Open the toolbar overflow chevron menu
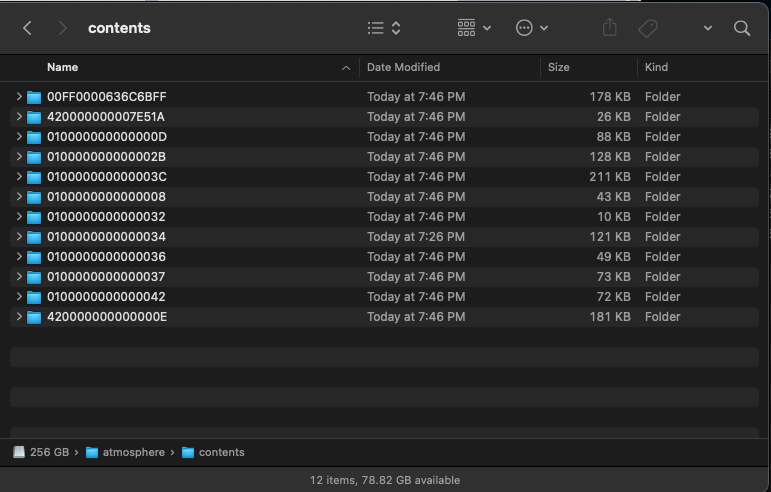The width and height of the screenshot is (771, 492). click(x=708, y=28)
